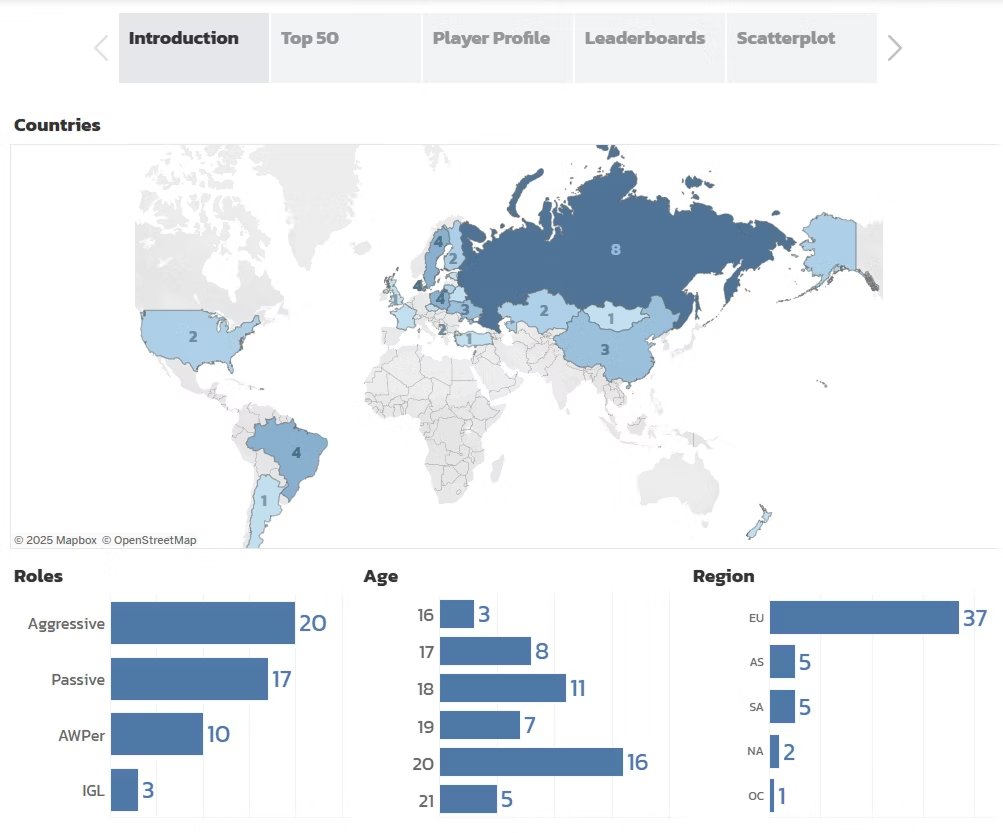This screenshot has width=1003, height=833.
Task: Click the age 19 bar
Action: (x=480, y=726)
